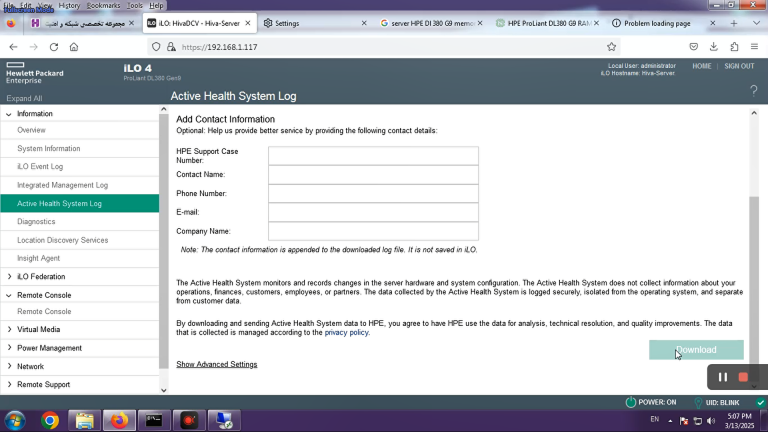Screen dimensions: 768x432
Task: Open the privacy policy link
Action: coord(346,333)
